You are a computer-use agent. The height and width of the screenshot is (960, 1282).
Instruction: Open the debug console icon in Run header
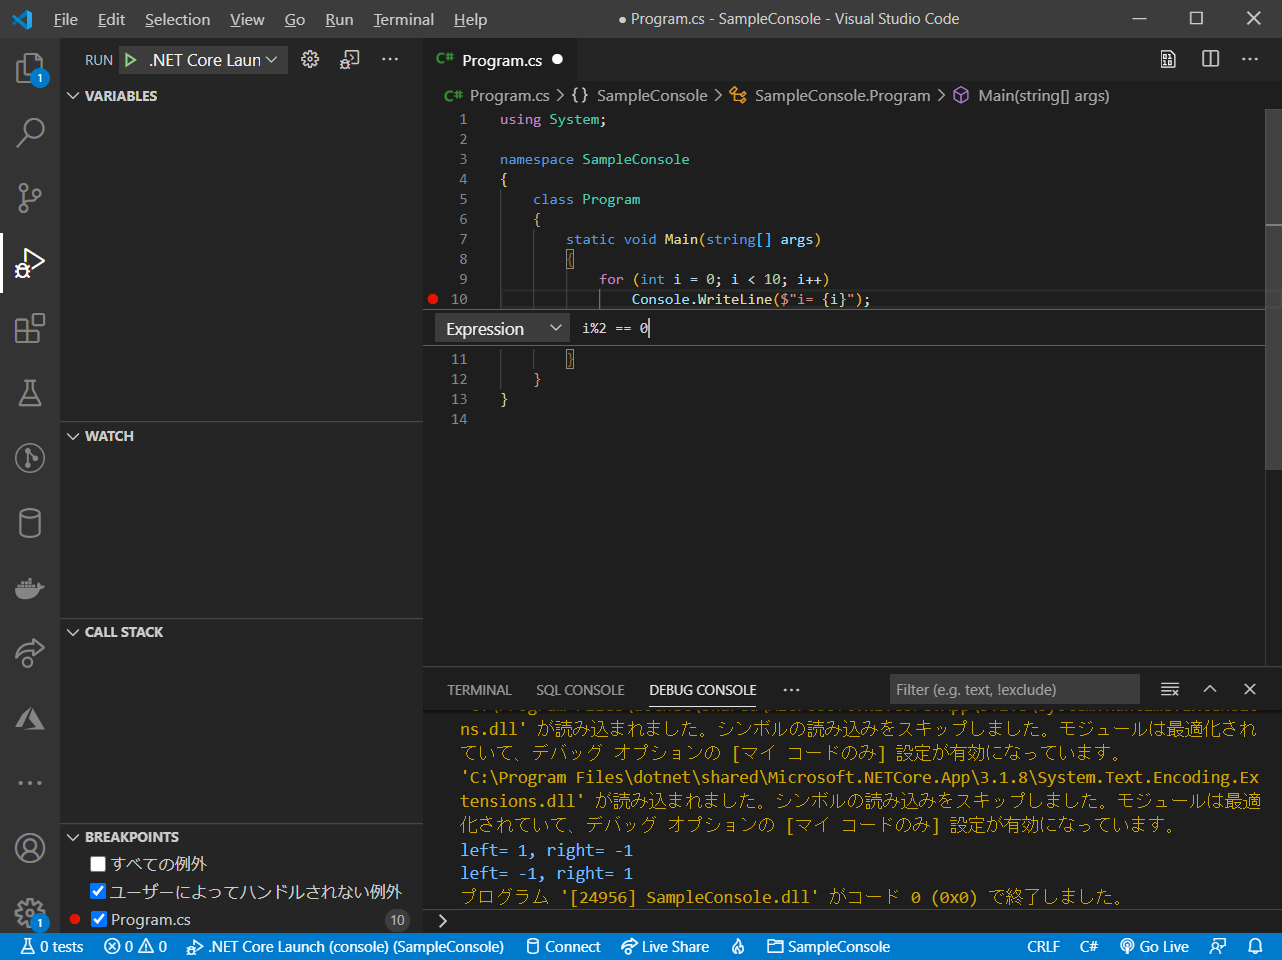[x=349, y=60]
